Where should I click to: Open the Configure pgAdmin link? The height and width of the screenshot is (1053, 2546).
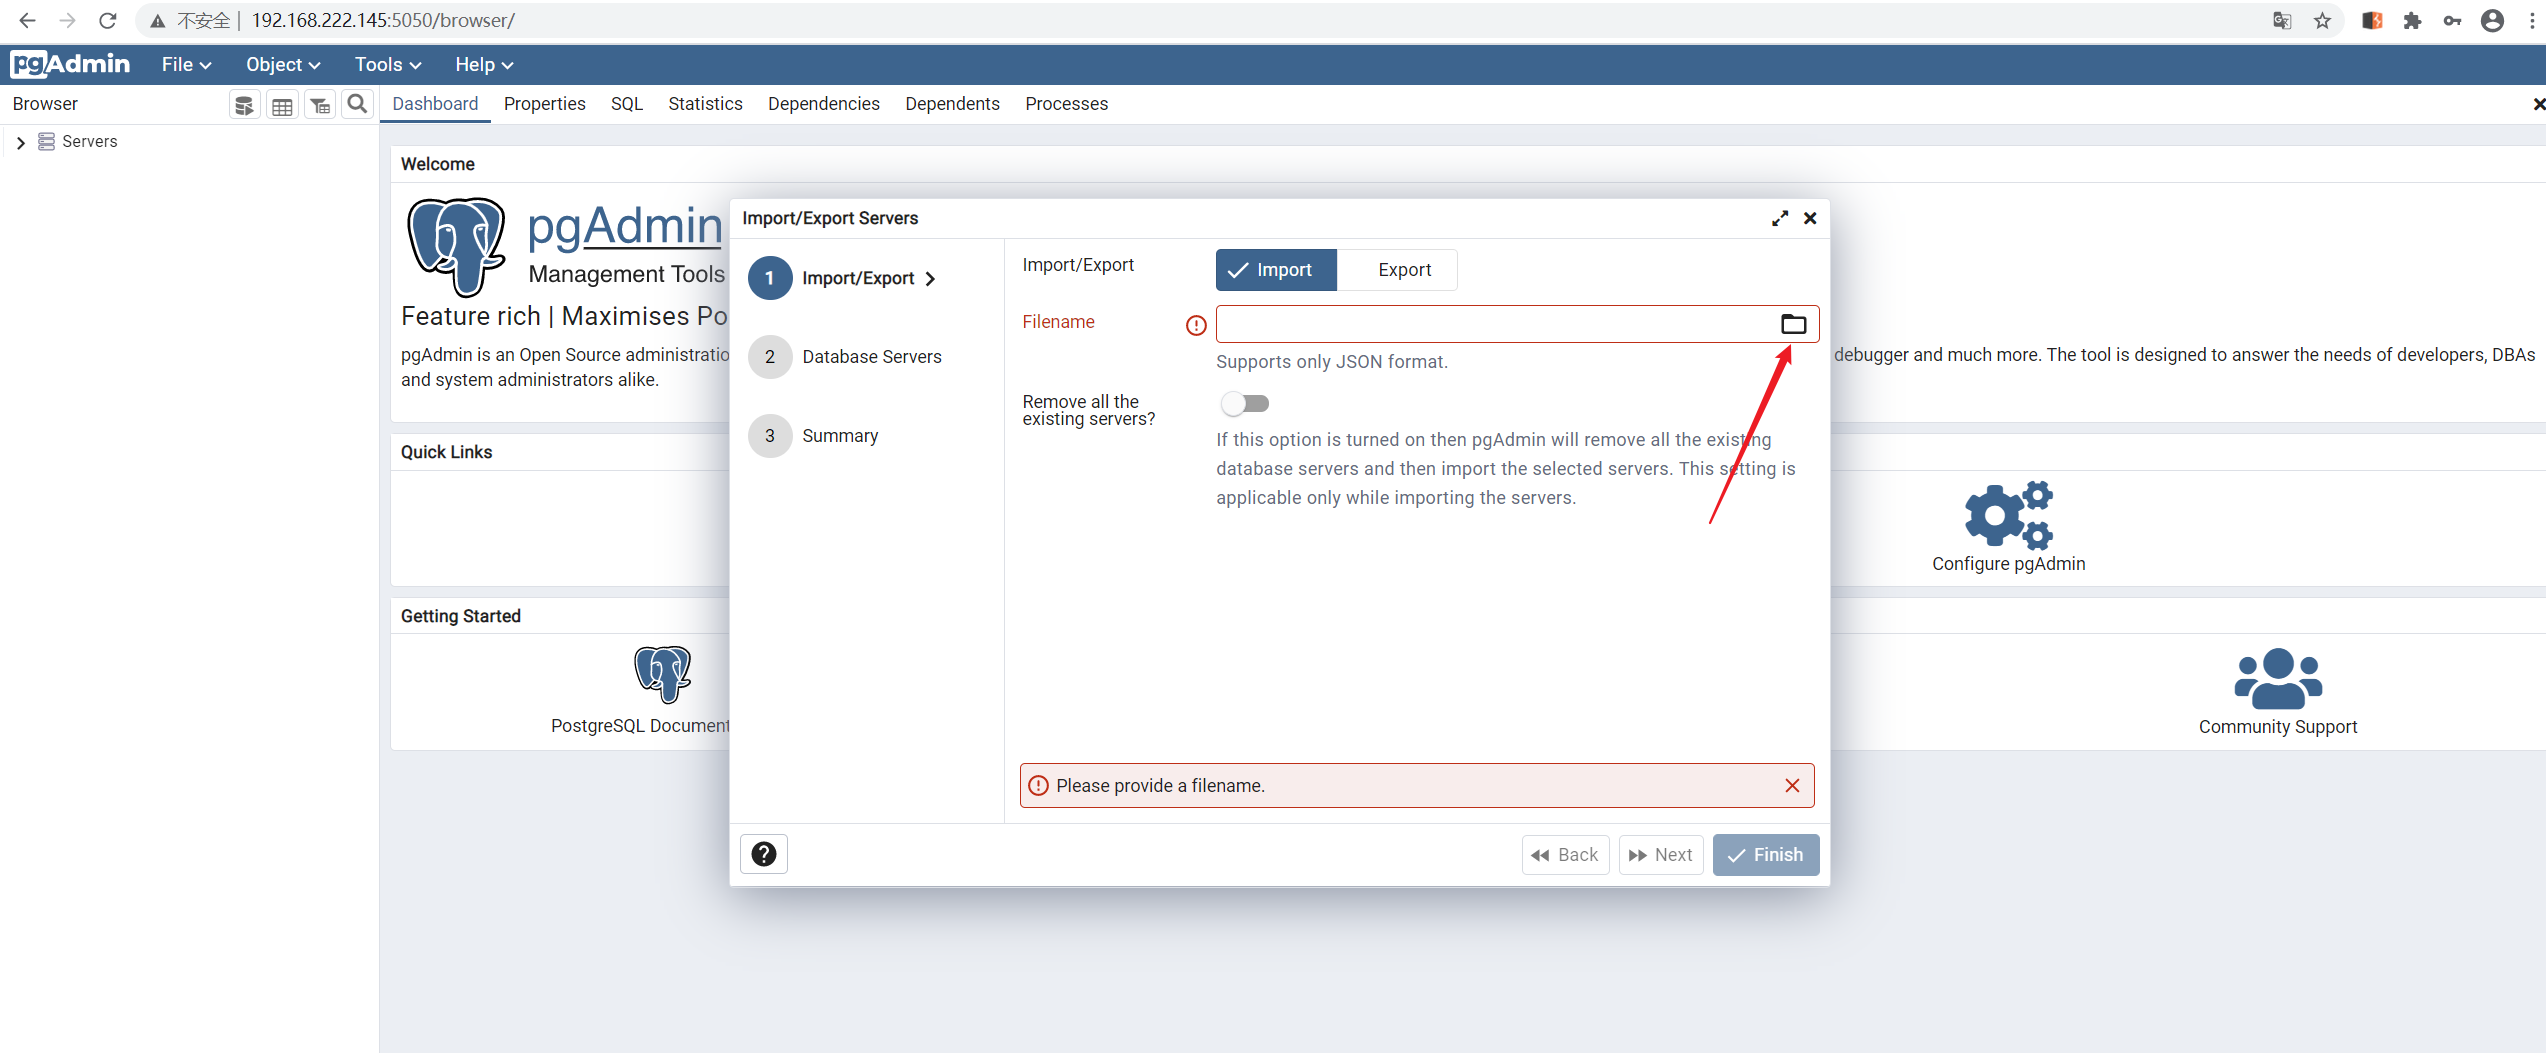(x=2008, y=564)
